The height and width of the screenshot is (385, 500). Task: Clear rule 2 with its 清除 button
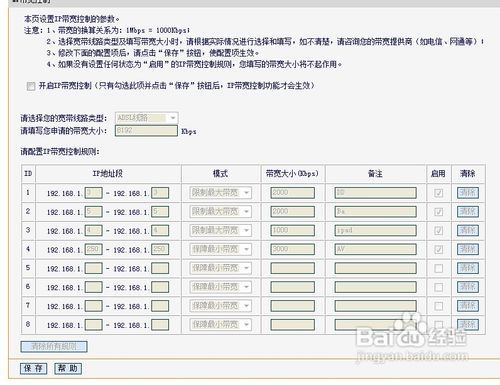click(468, 212)
